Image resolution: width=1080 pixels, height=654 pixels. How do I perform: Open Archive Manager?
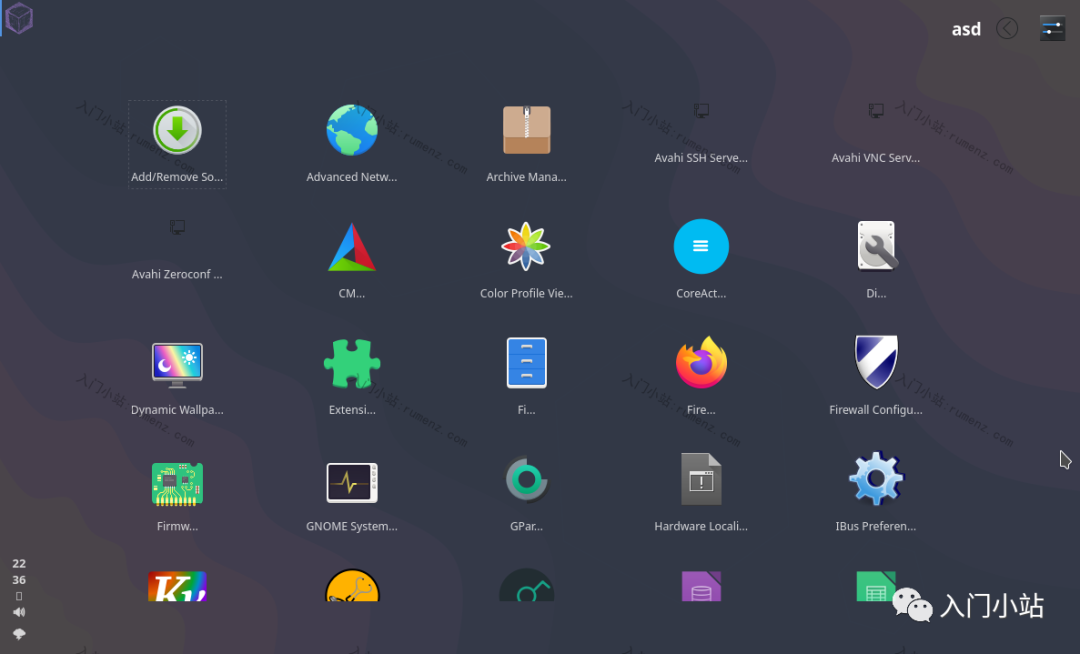[526, 130]
